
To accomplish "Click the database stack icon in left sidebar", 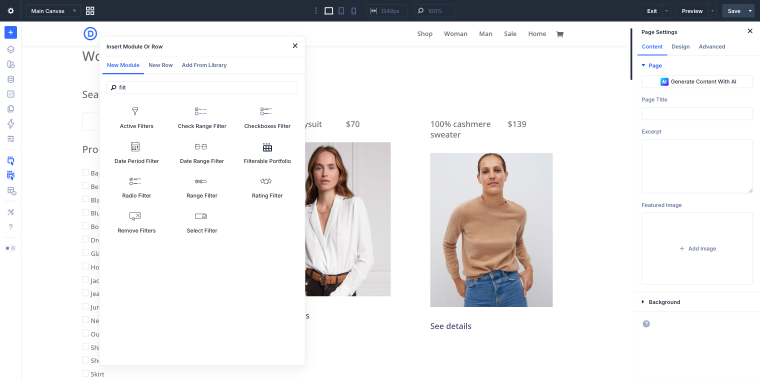I will [11, 79].
